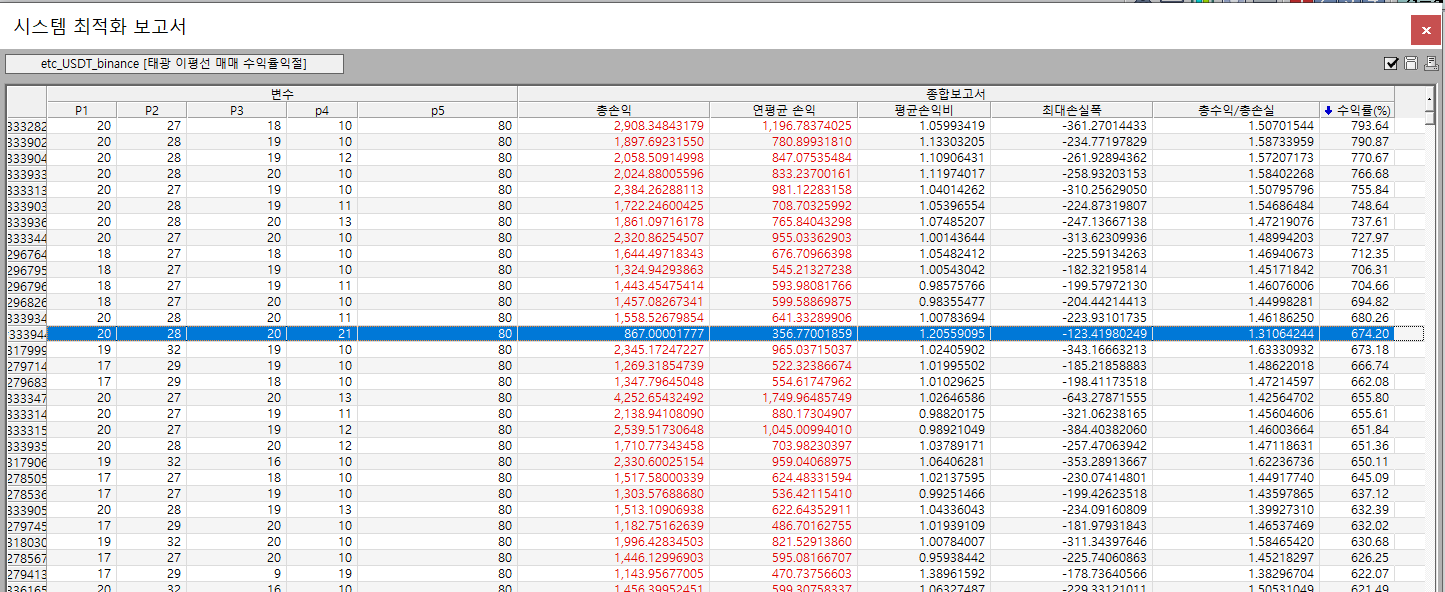Click the etc_USDT_binance strategy button
Image resolution: width=1445 pixels, height=592 pixels.
174,64
